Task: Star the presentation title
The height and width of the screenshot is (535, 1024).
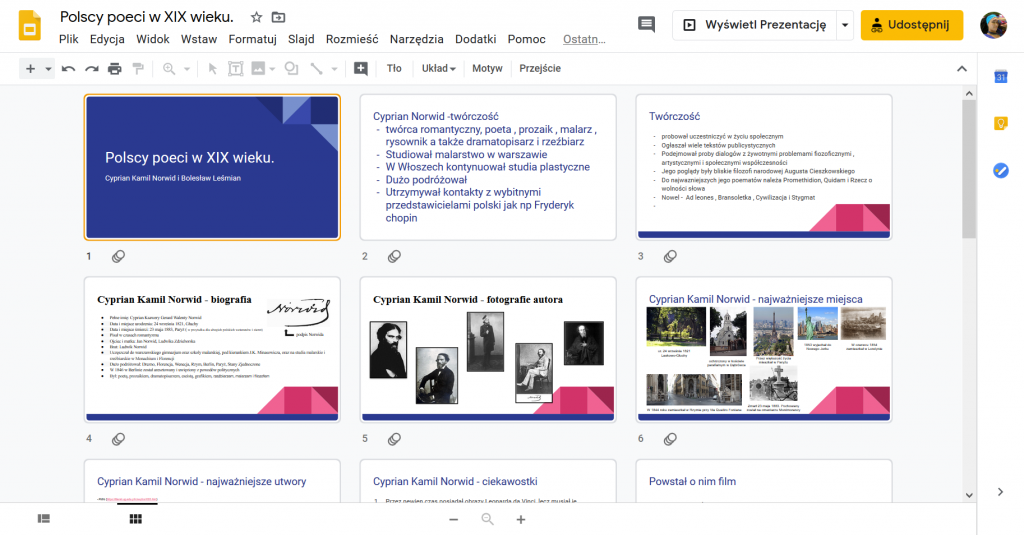Action: [256, 17]
